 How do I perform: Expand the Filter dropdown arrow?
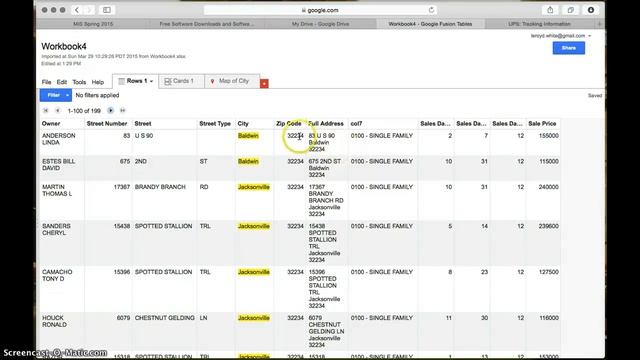pos(68,95)
